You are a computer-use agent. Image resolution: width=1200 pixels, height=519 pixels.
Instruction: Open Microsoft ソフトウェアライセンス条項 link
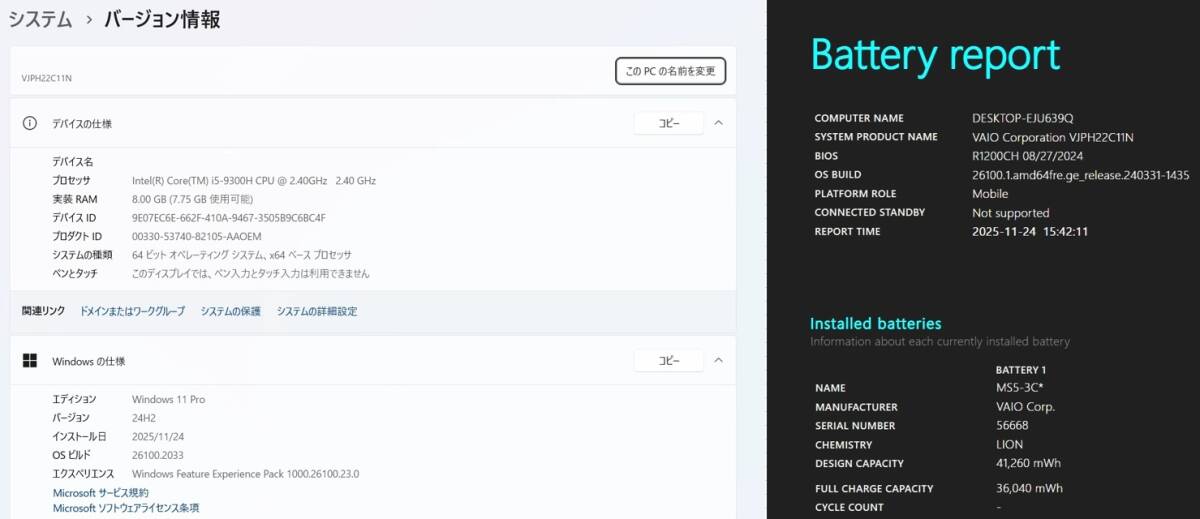tap(126, 508)
